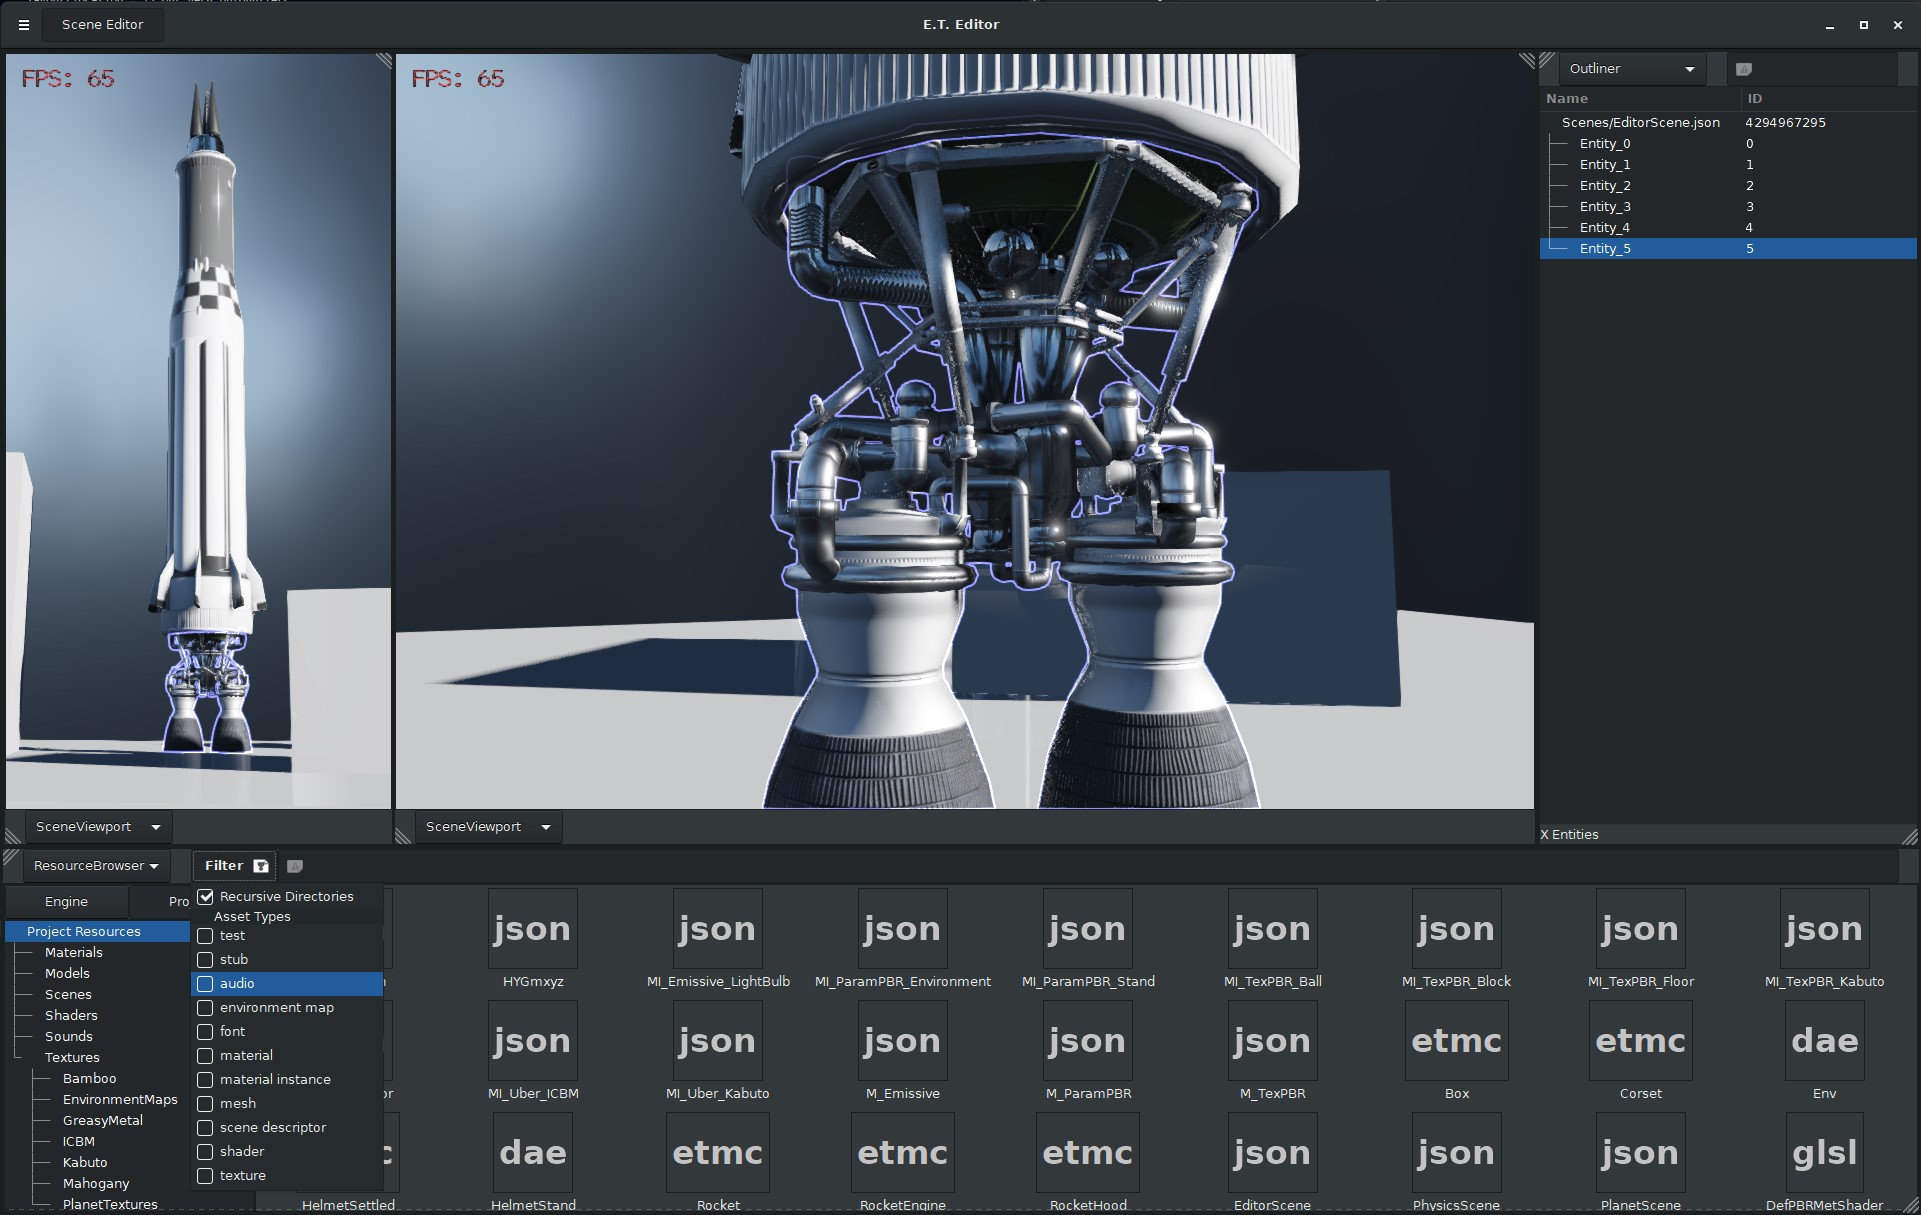Open the hamburger menu in title bar

tap(24, 25)
